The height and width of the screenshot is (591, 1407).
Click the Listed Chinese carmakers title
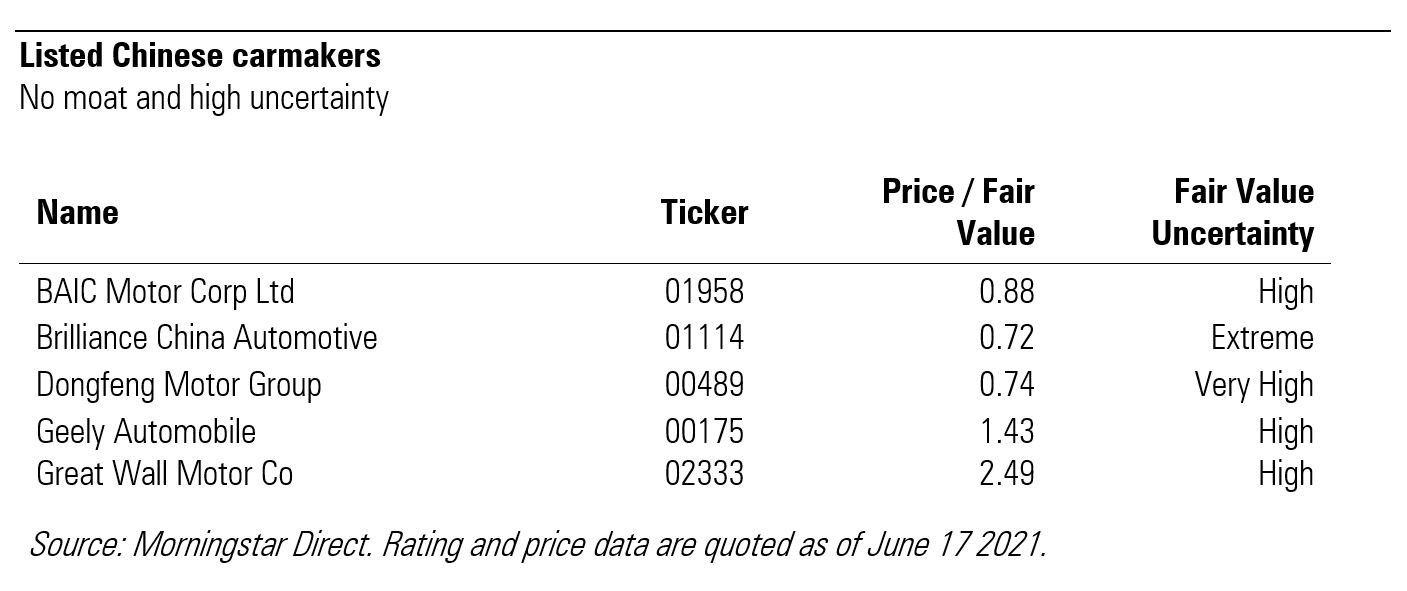(200, 56)
